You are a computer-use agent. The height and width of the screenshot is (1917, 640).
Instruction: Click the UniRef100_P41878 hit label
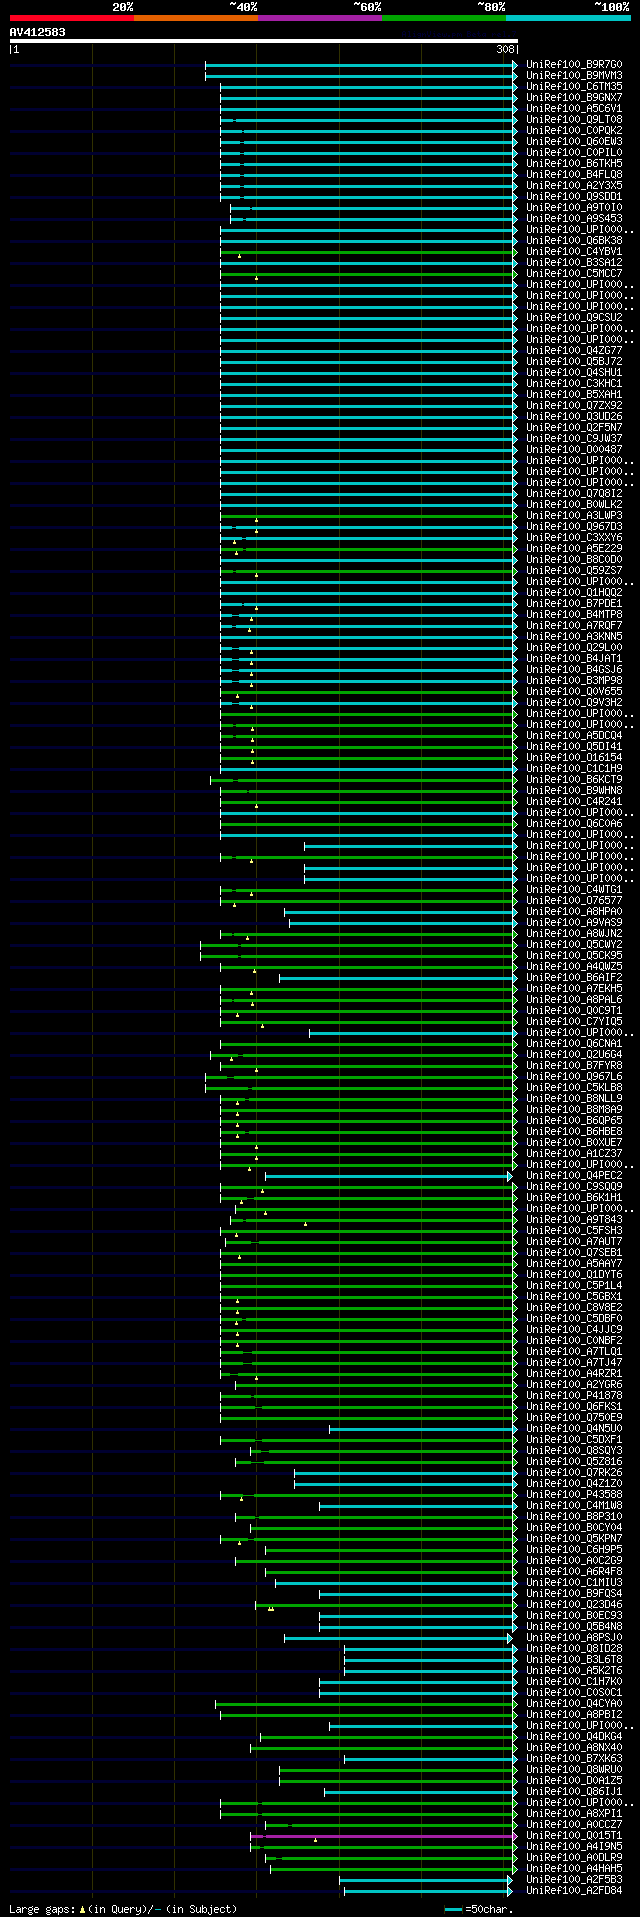574,1395
